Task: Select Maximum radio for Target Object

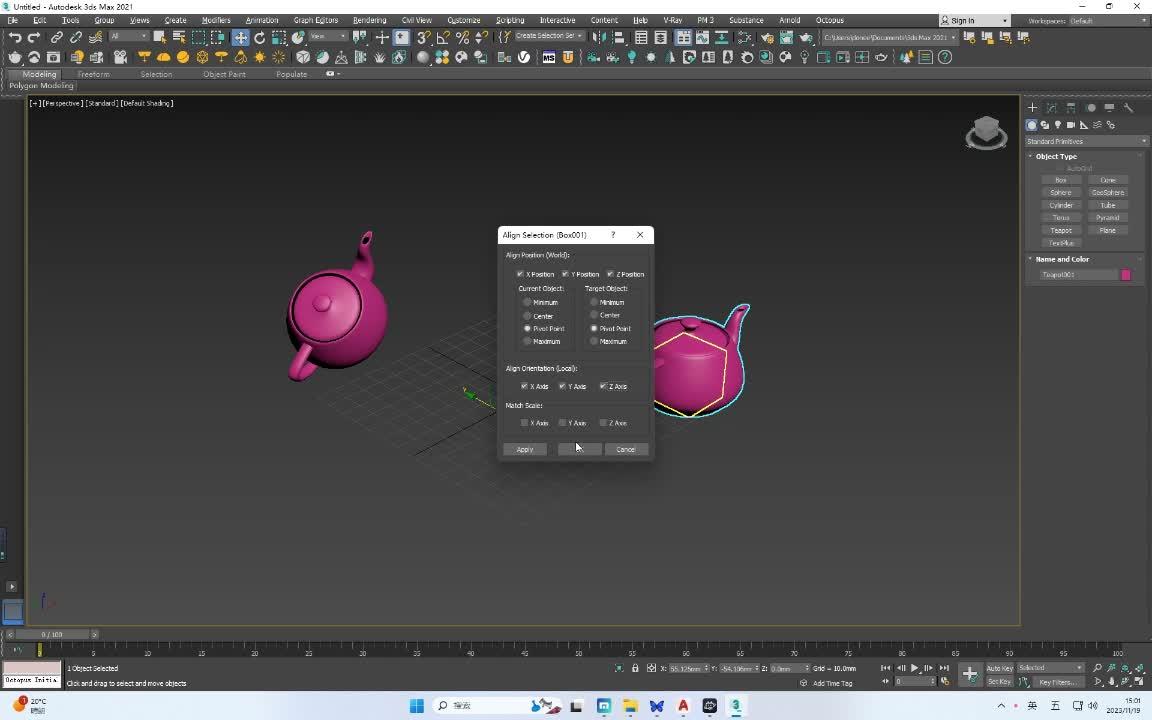Action: coord(594,342)
